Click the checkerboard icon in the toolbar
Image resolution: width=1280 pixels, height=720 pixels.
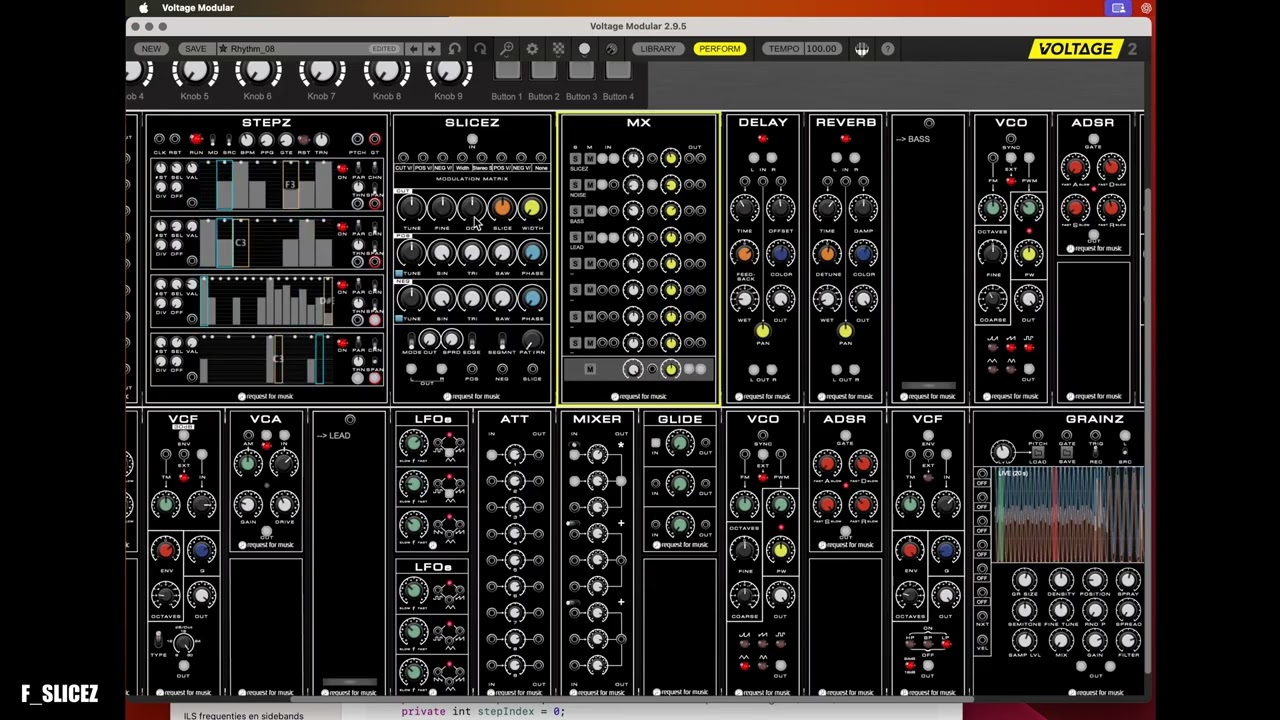(x=558, y=48)
